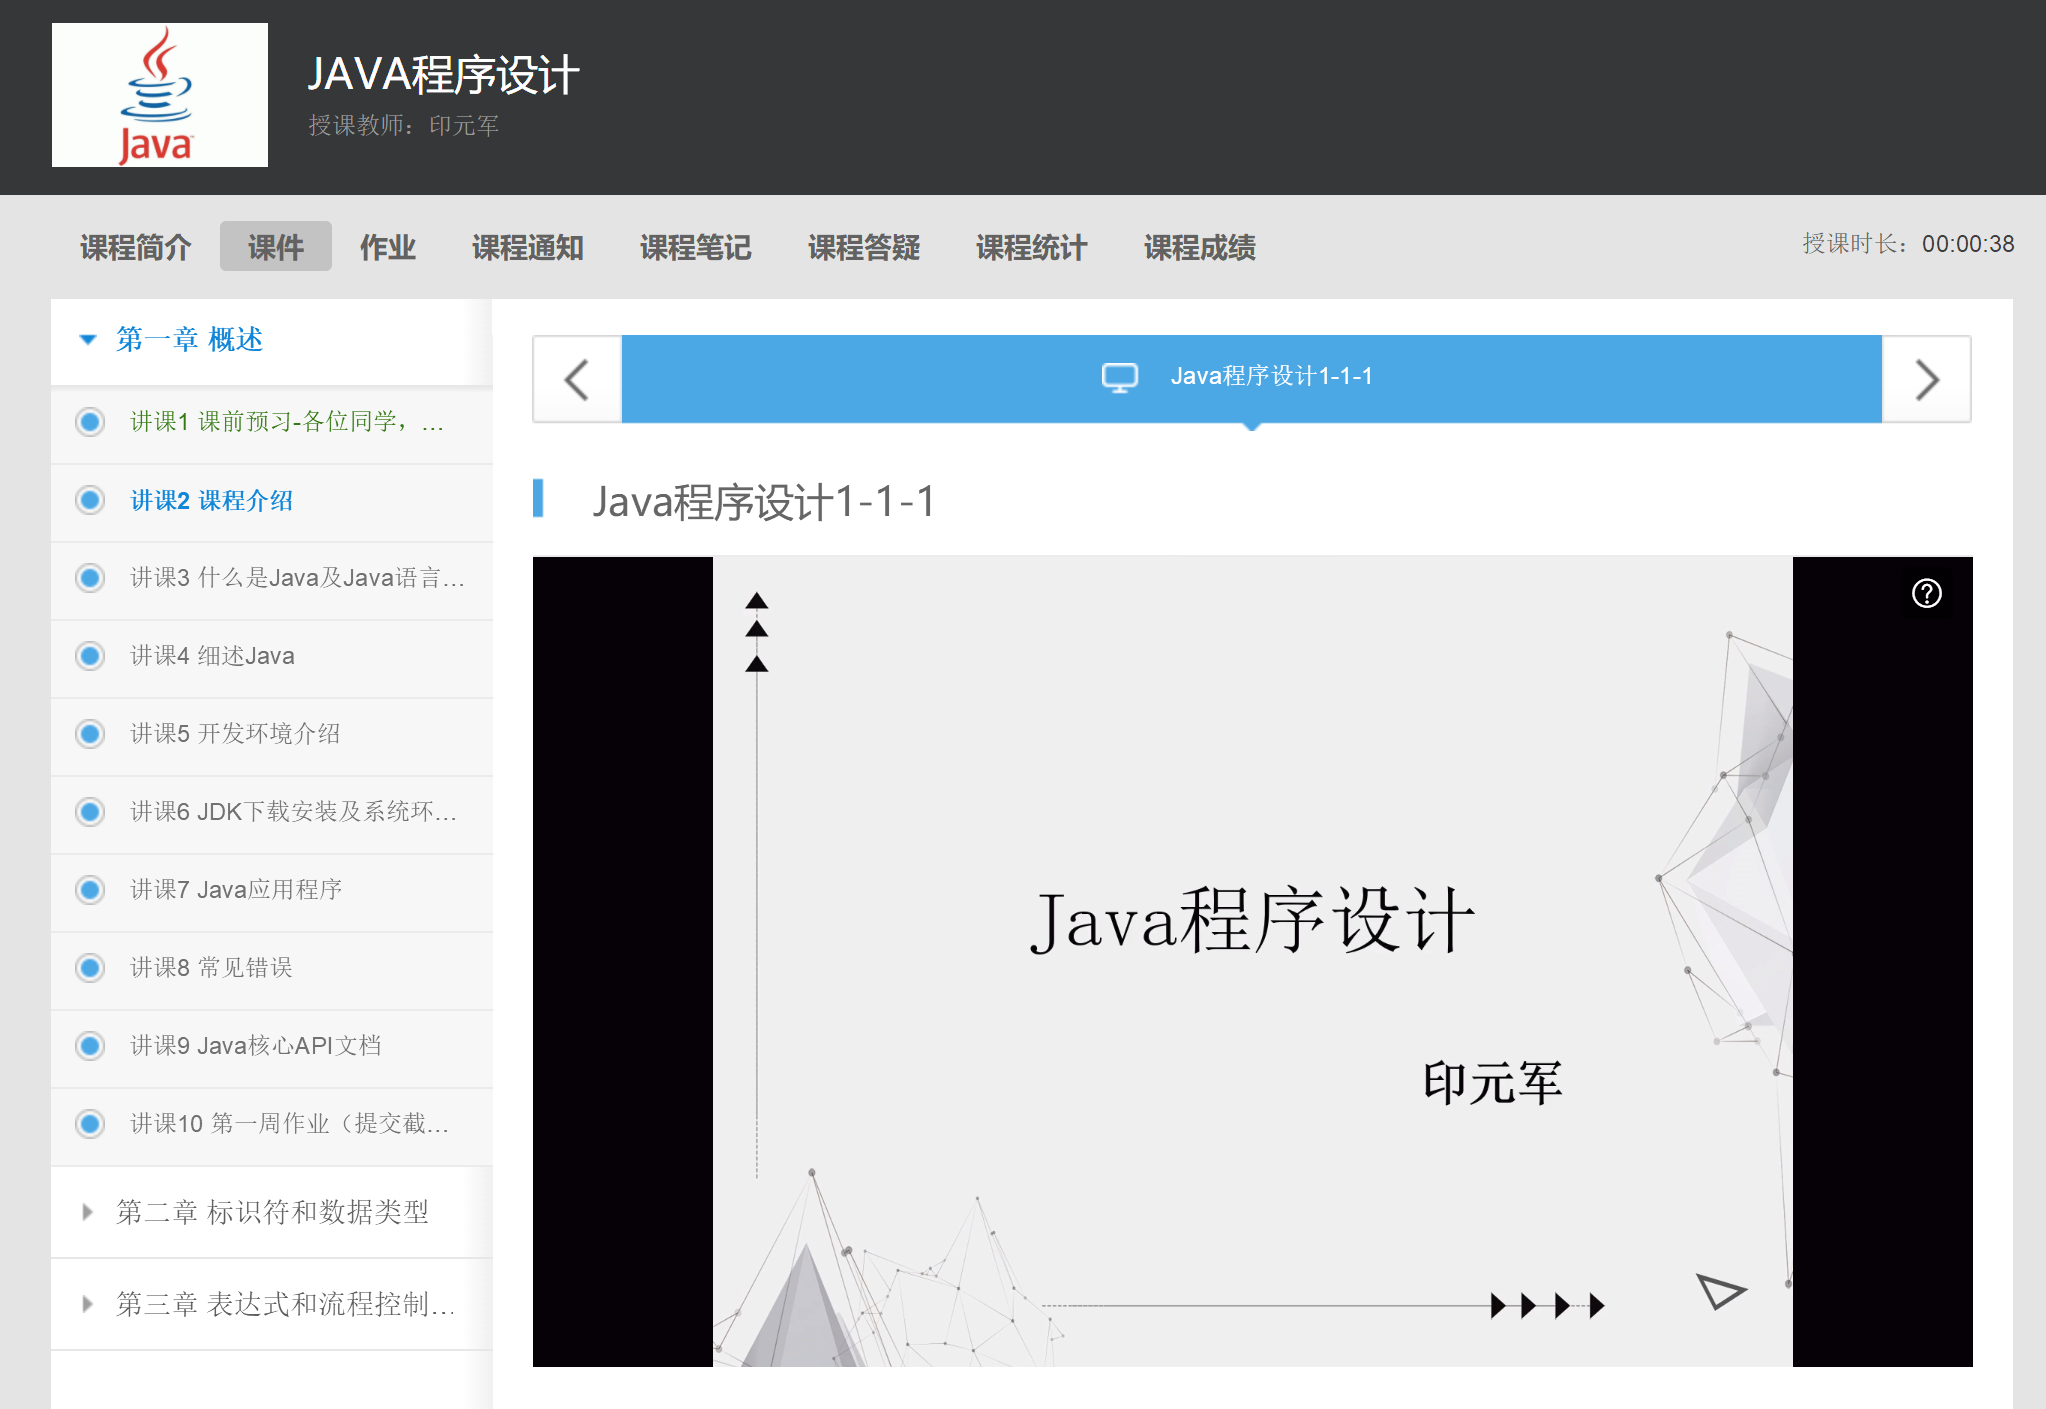This screenshot has width=2046, height=1409.
Task: Go to next courseware with right arrow
Action: click(1926, 379)
